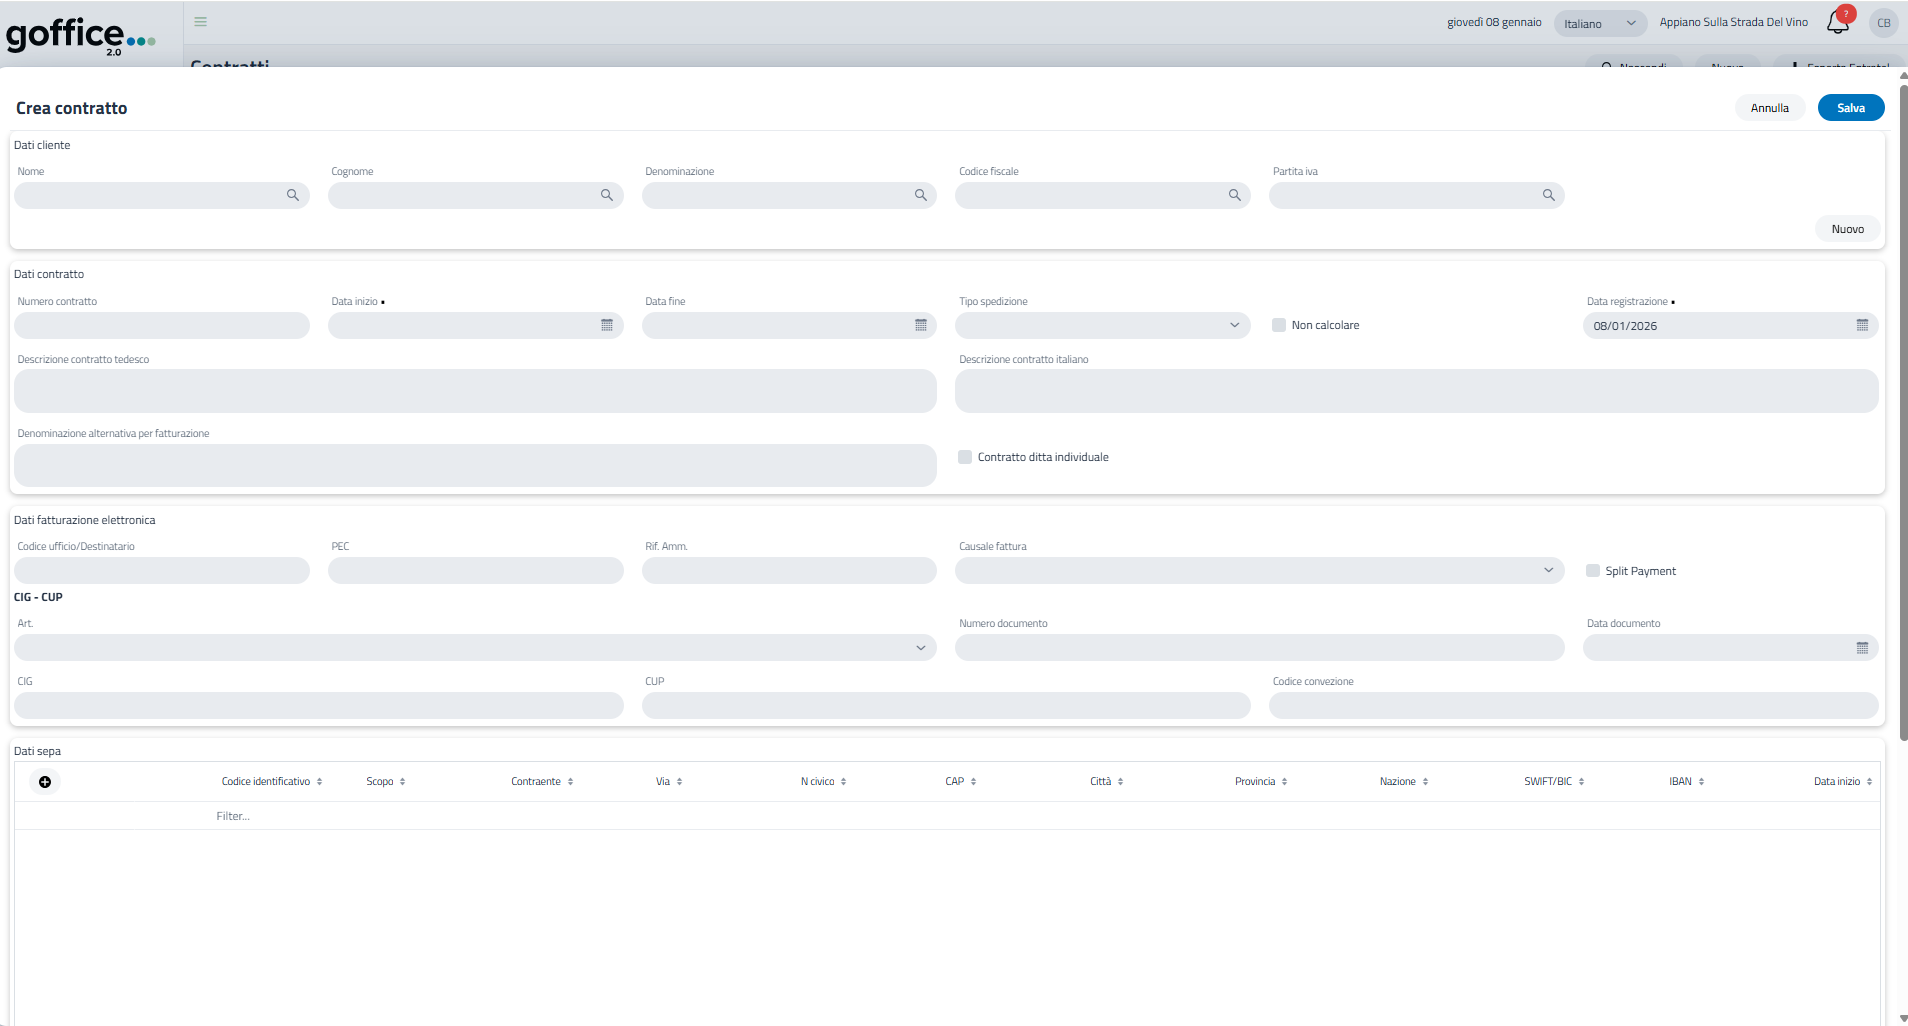Sort by IBAN column header
Viewport: 1908px width, 1026px height.
1681,782
